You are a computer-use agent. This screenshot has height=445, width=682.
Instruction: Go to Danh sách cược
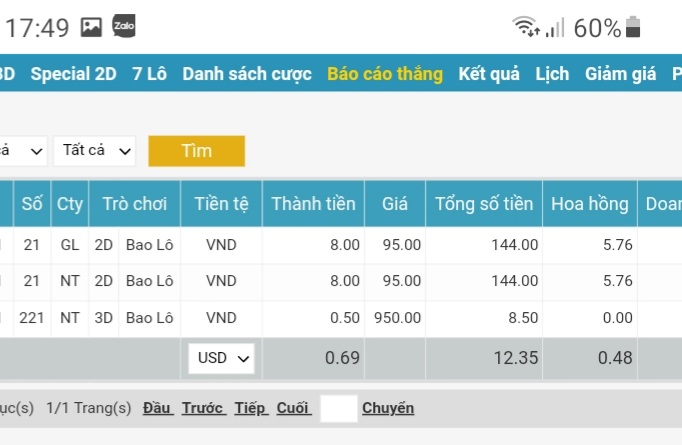pyautogui.click(x=247, y=74)
